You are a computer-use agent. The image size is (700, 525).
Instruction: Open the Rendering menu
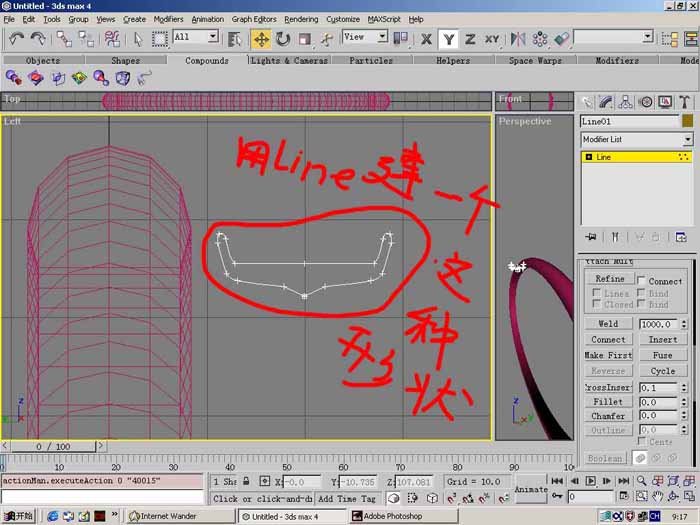click(301, 19)
